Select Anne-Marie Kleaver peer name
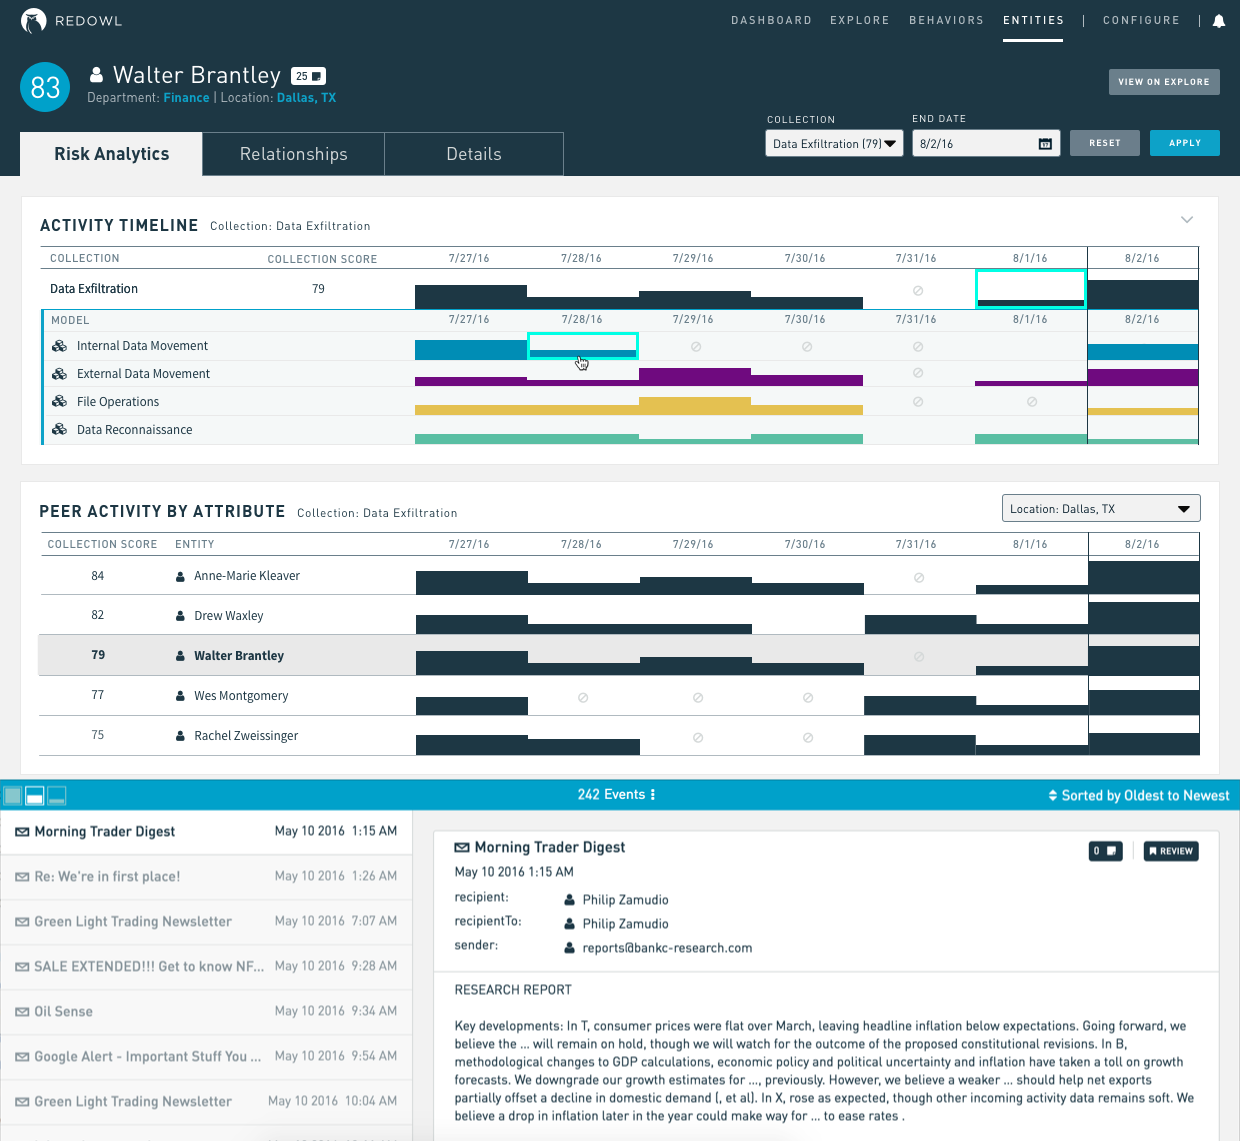The width and height of the screenshot is (1240, 1141). click(x=247, y=576)
